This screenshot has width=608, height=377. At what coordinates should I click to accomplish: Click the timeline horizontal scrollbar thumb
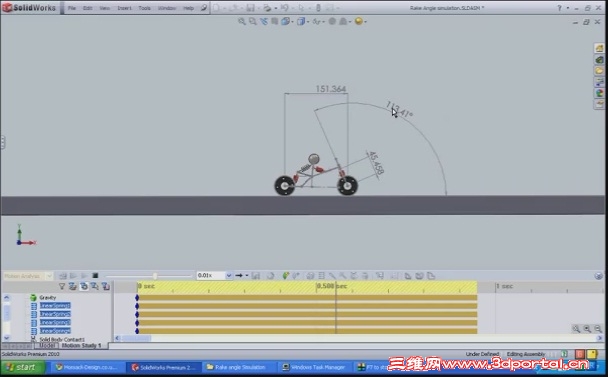(136, 338)
